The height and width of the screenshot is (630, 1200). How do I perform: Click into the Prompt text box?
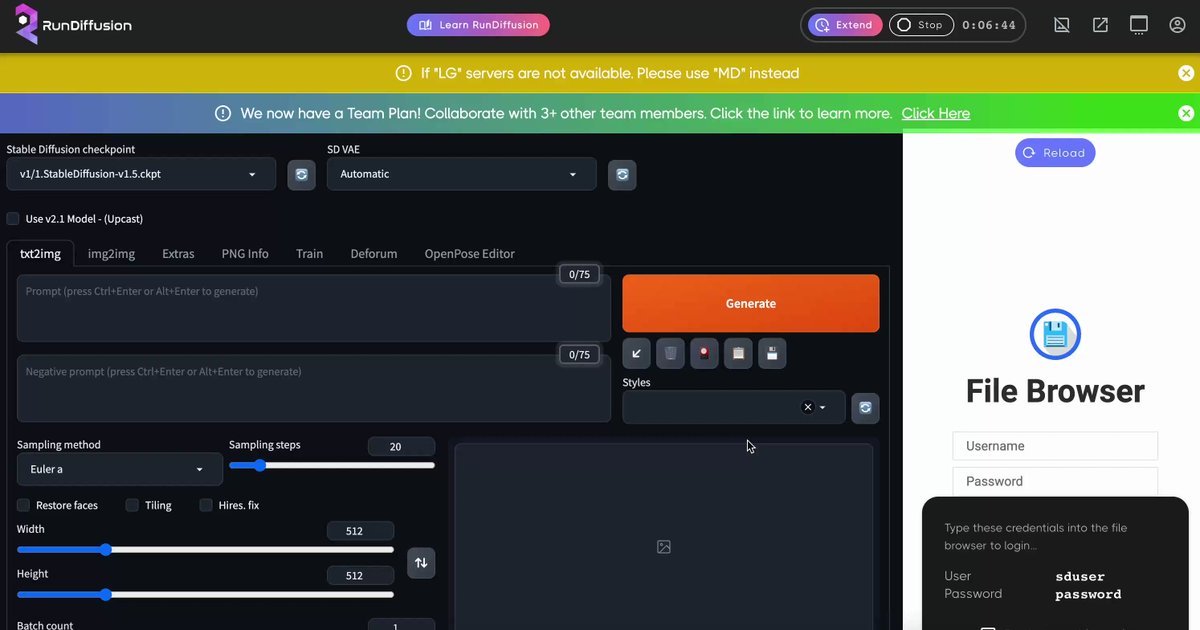pos(314,308)
